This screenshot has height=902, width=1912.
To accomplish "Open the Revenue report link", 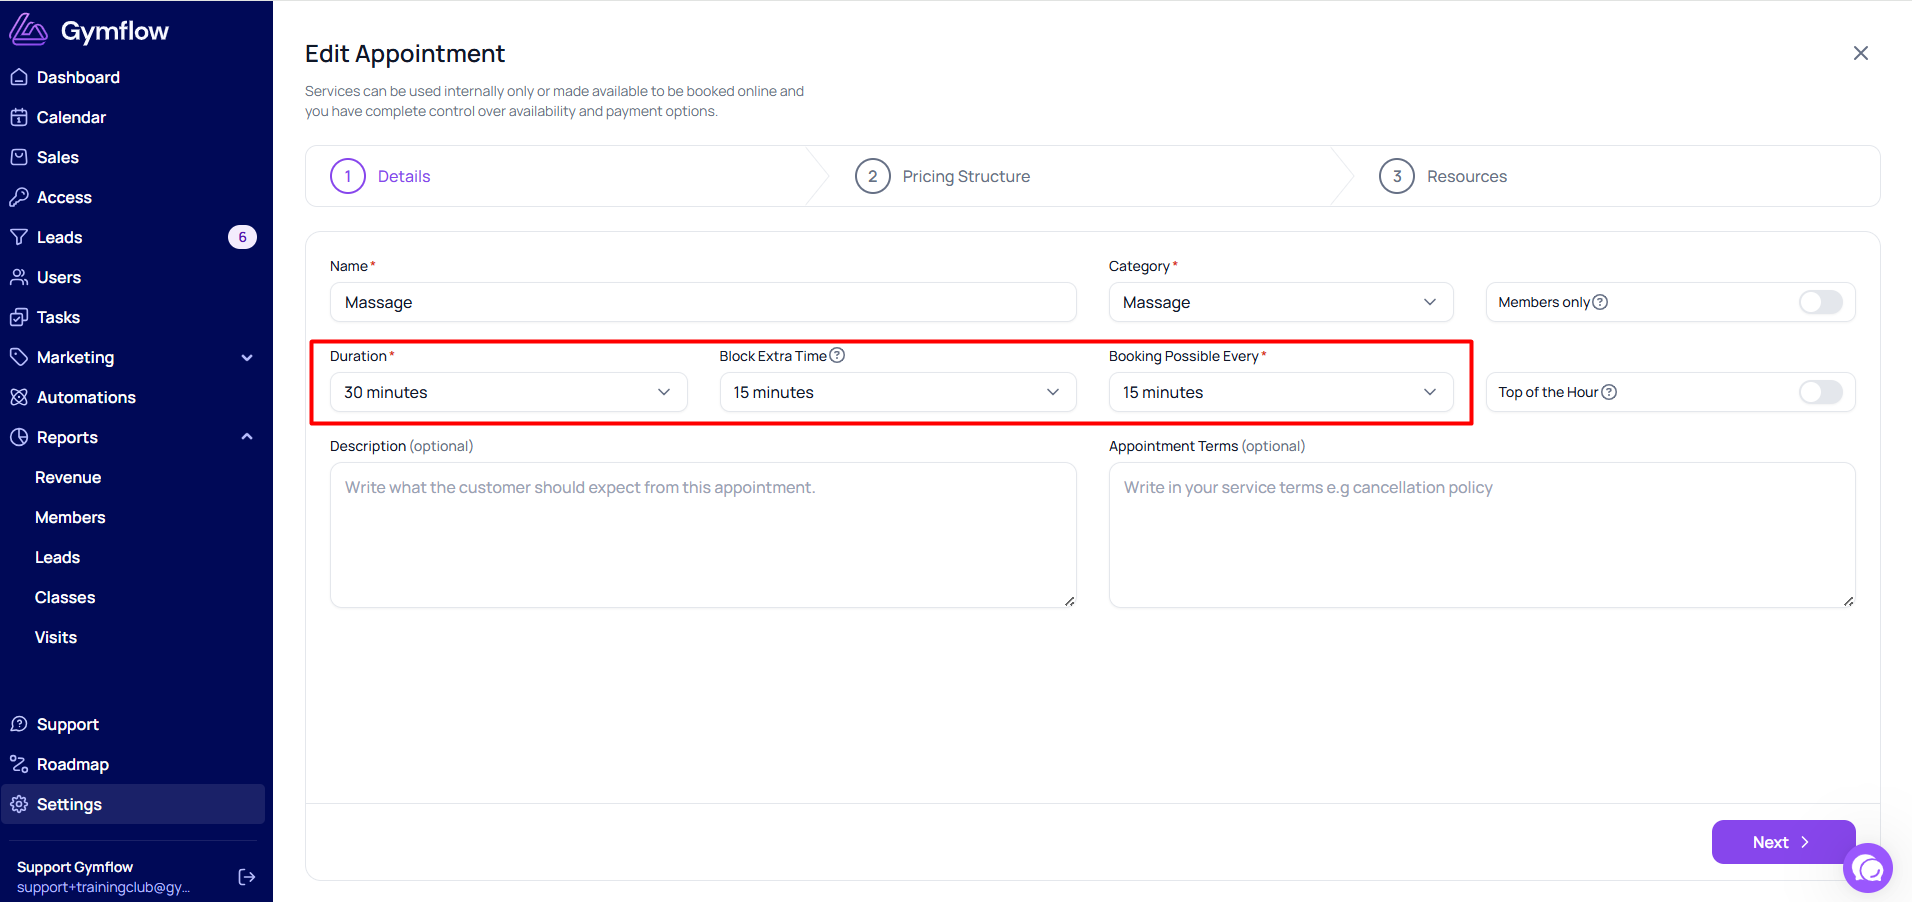I will tap(68, 477).
